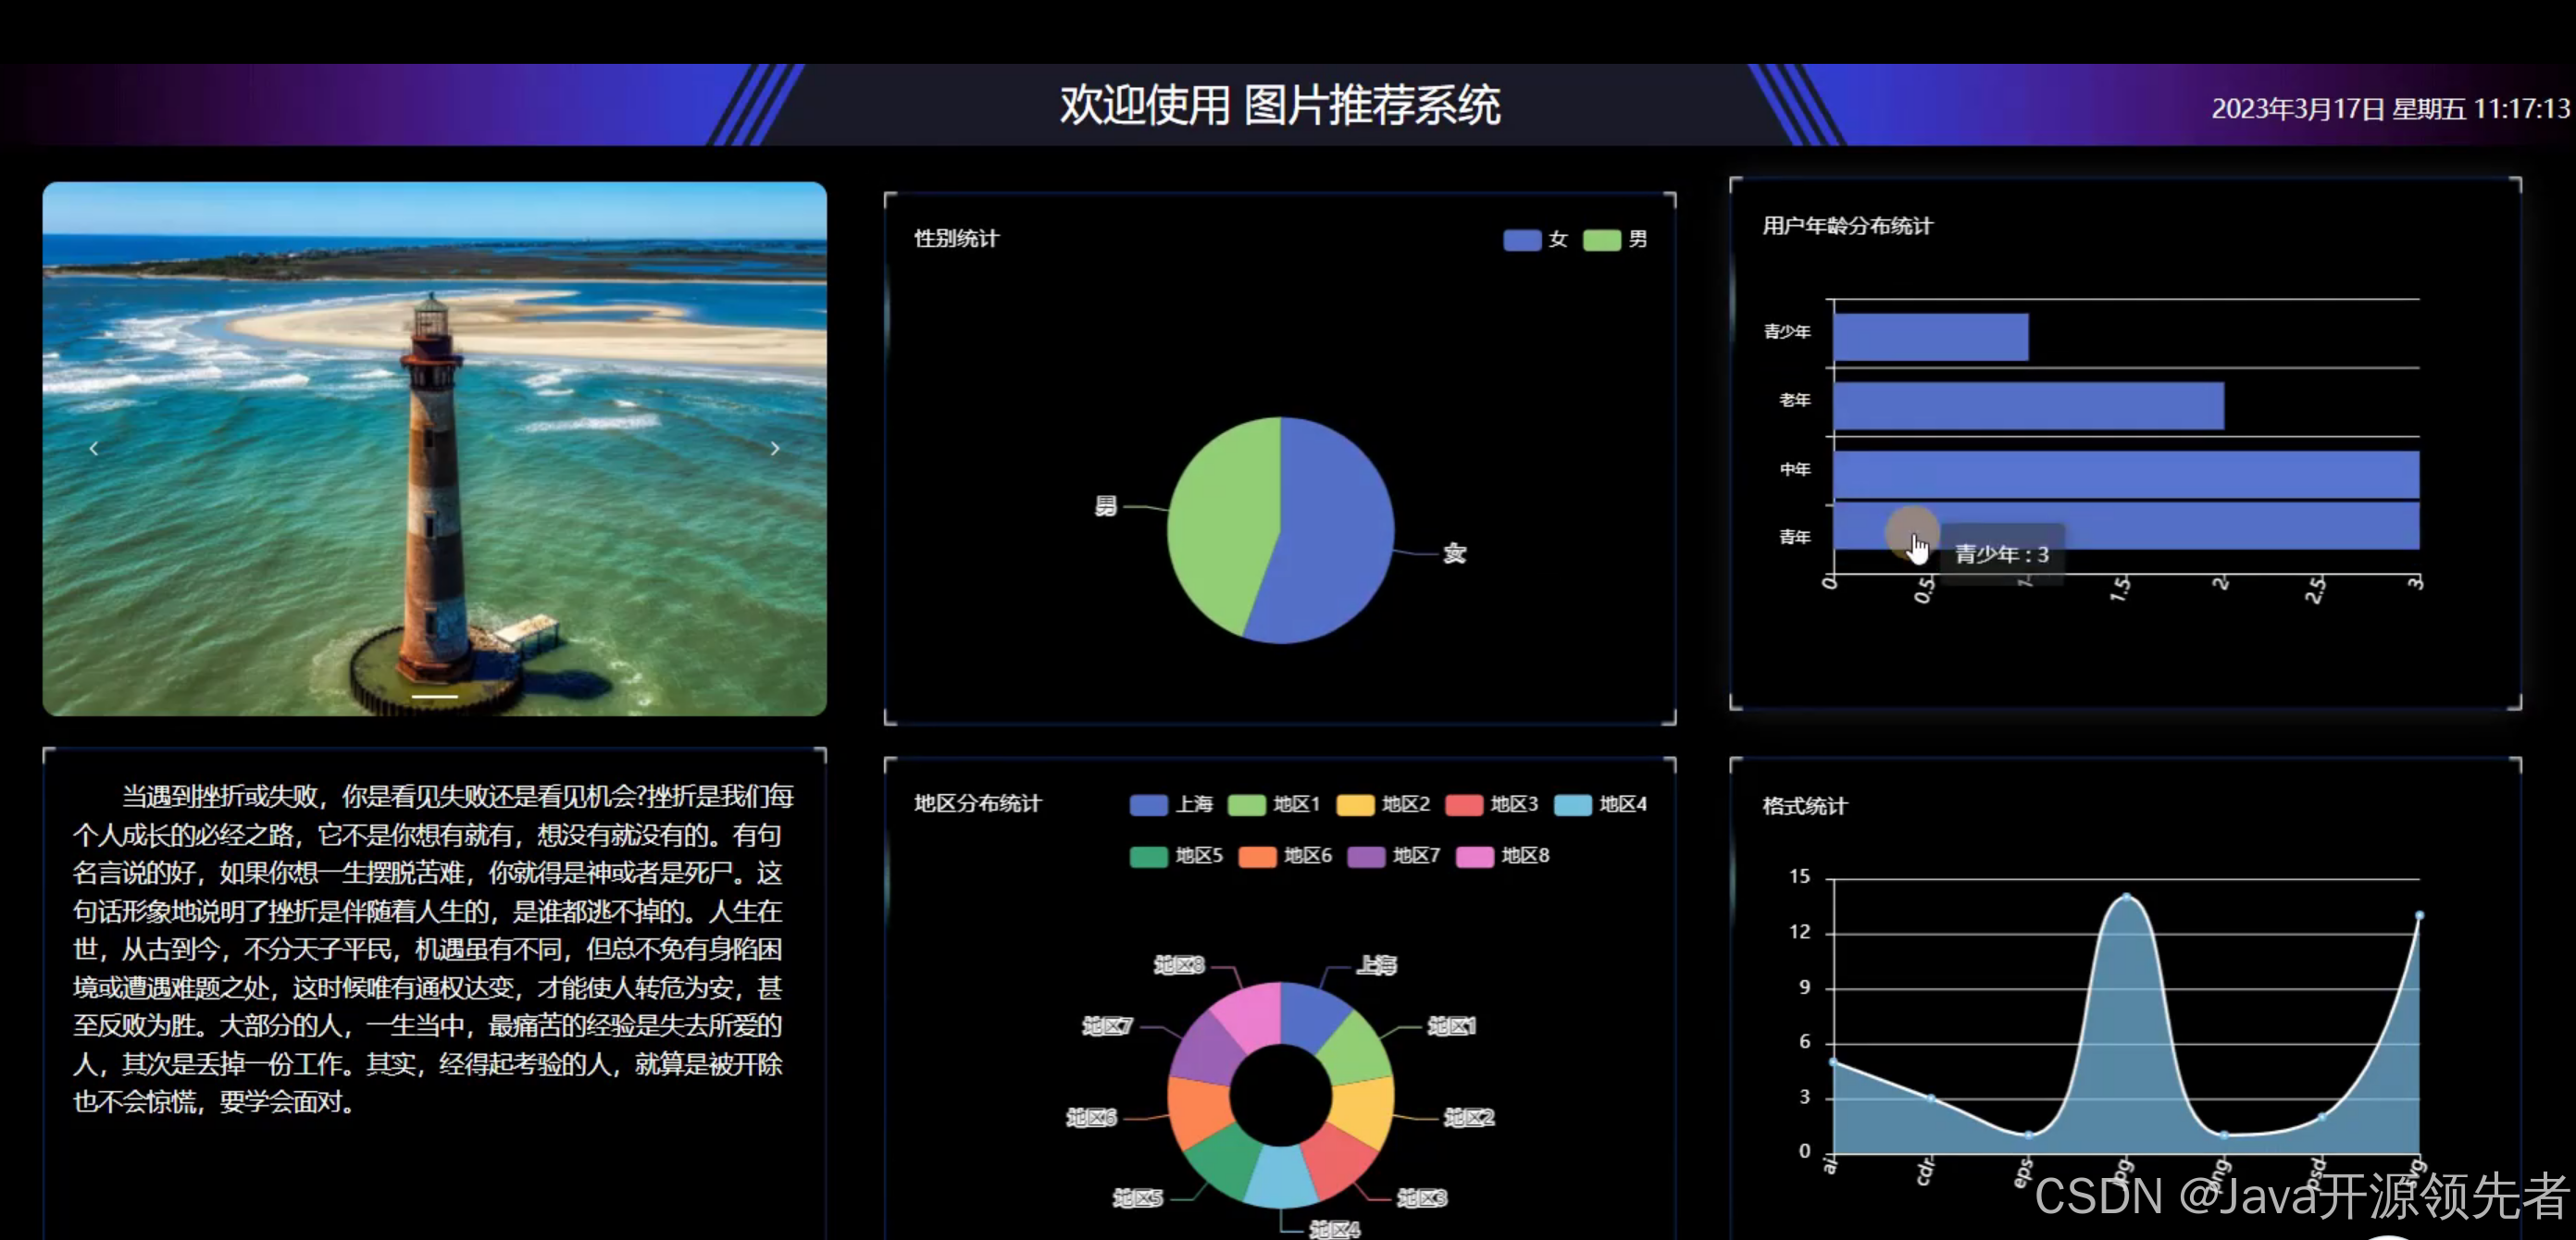Viewport: 2576px width, 1240px height.
Task: Click the 男 legend swatch in 性别统计
Action: click(x=1601, y=239)
